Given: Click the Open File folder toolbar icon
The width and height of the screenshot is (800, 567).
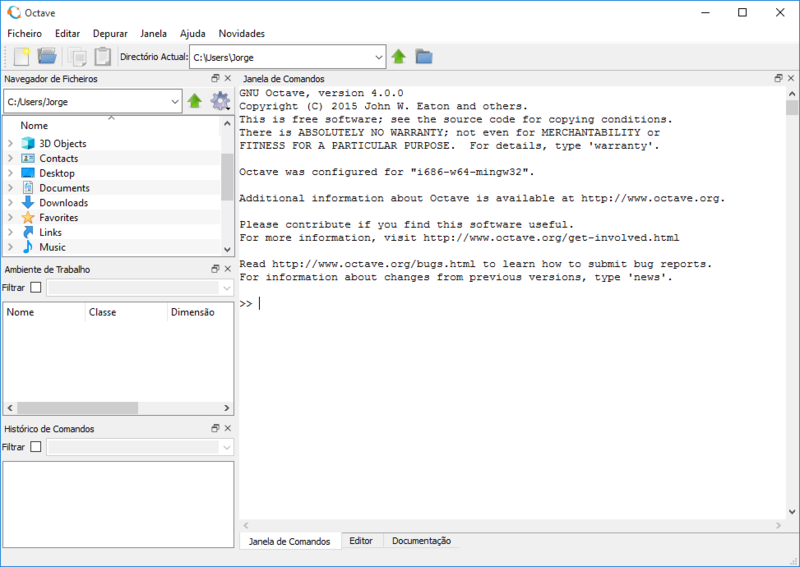Looking at the screenshot, I should pyautogui.click(x=47, y=56).
